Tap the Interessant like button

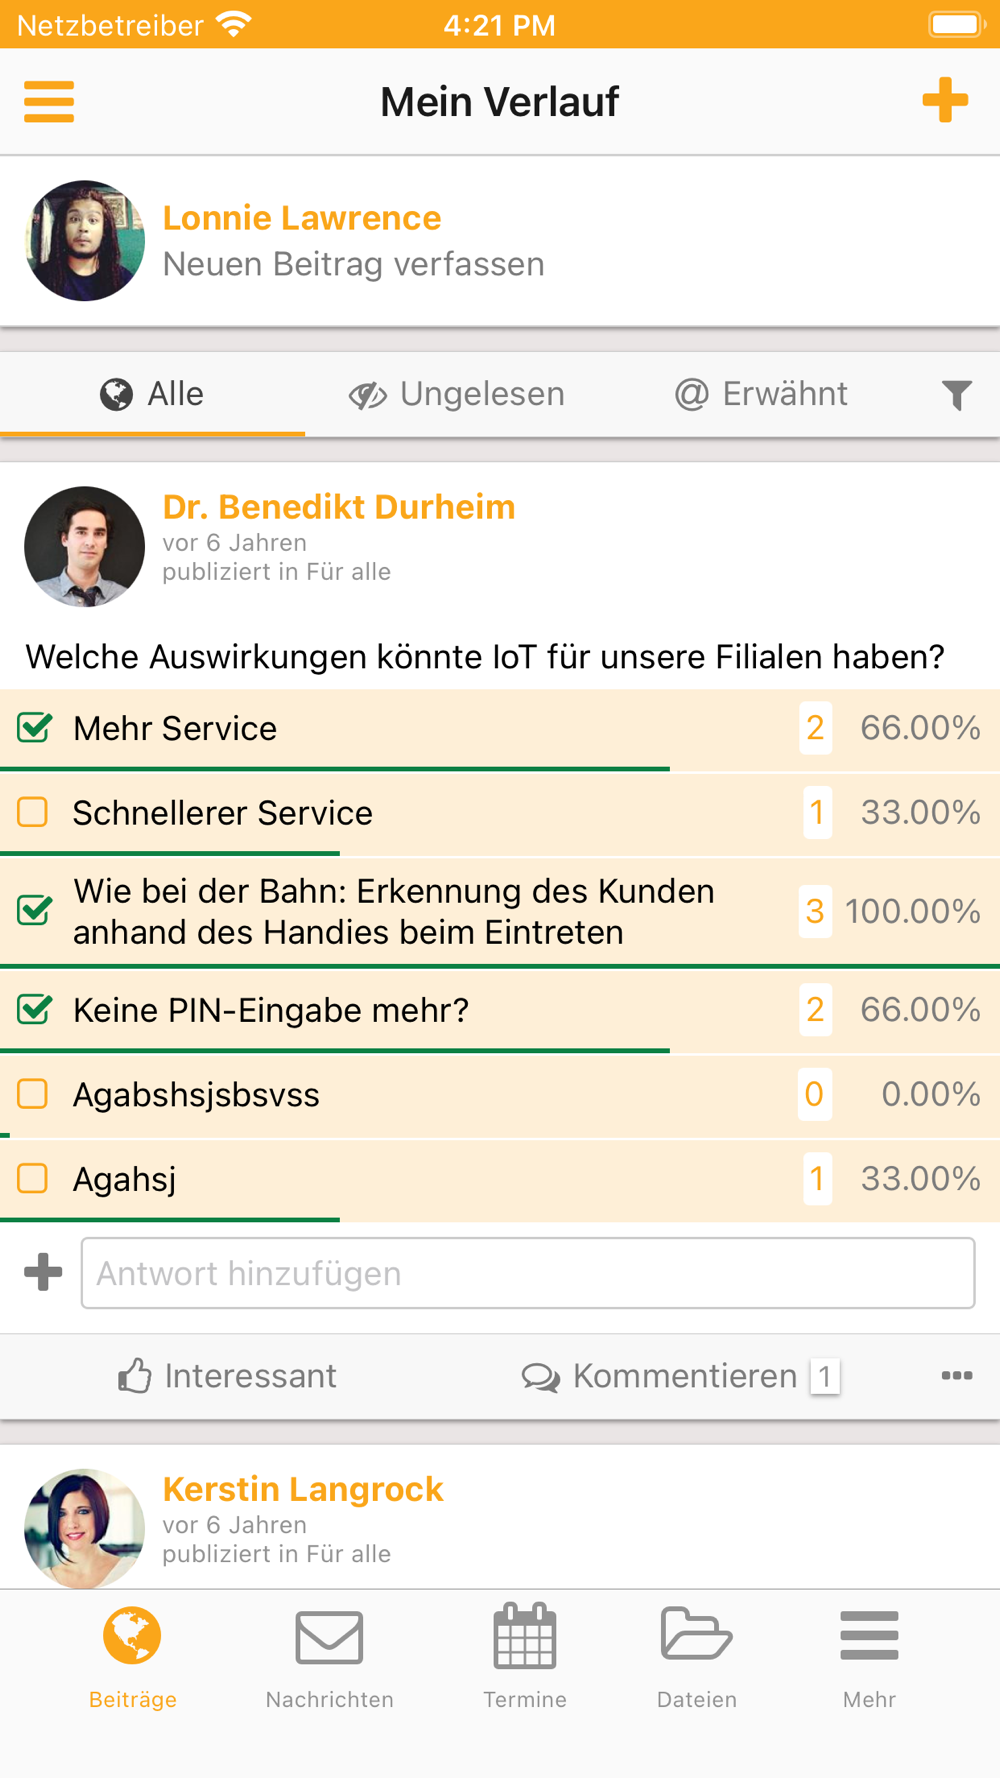coord(227,1376)
